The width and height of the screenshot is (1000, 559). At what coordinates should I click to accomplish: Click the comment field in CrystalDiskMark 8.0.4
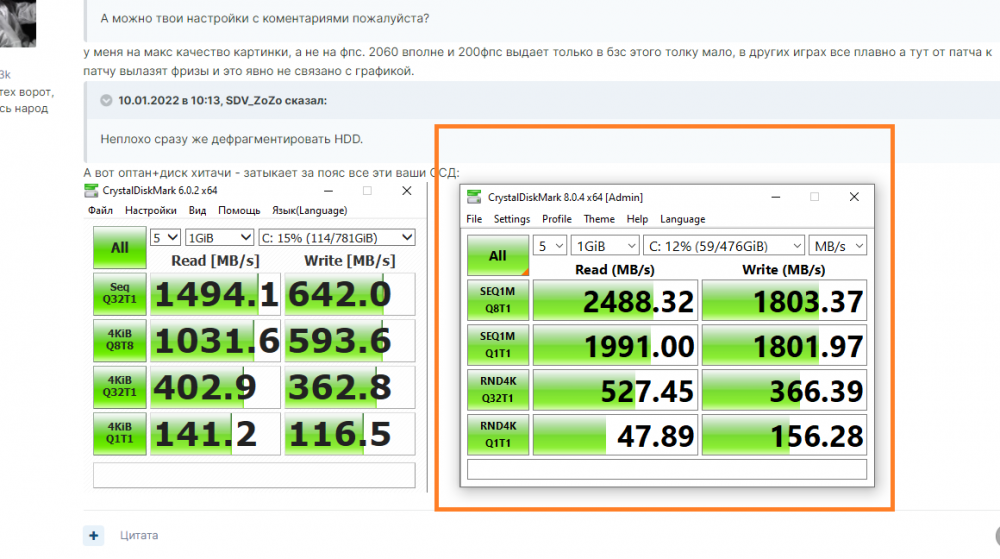click(x=667, y=469)
